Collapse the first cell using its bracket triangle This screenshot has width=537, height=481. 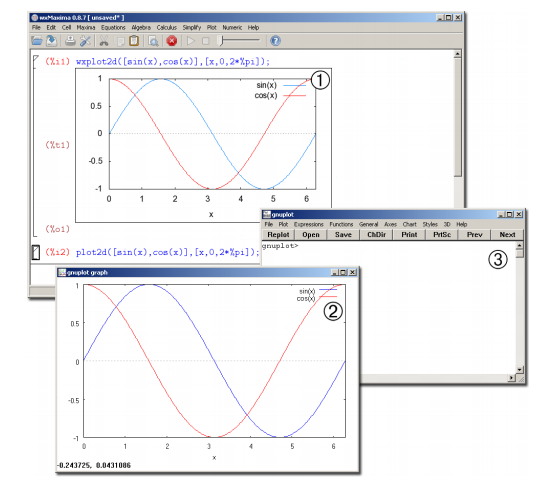(x=36, y=59)
